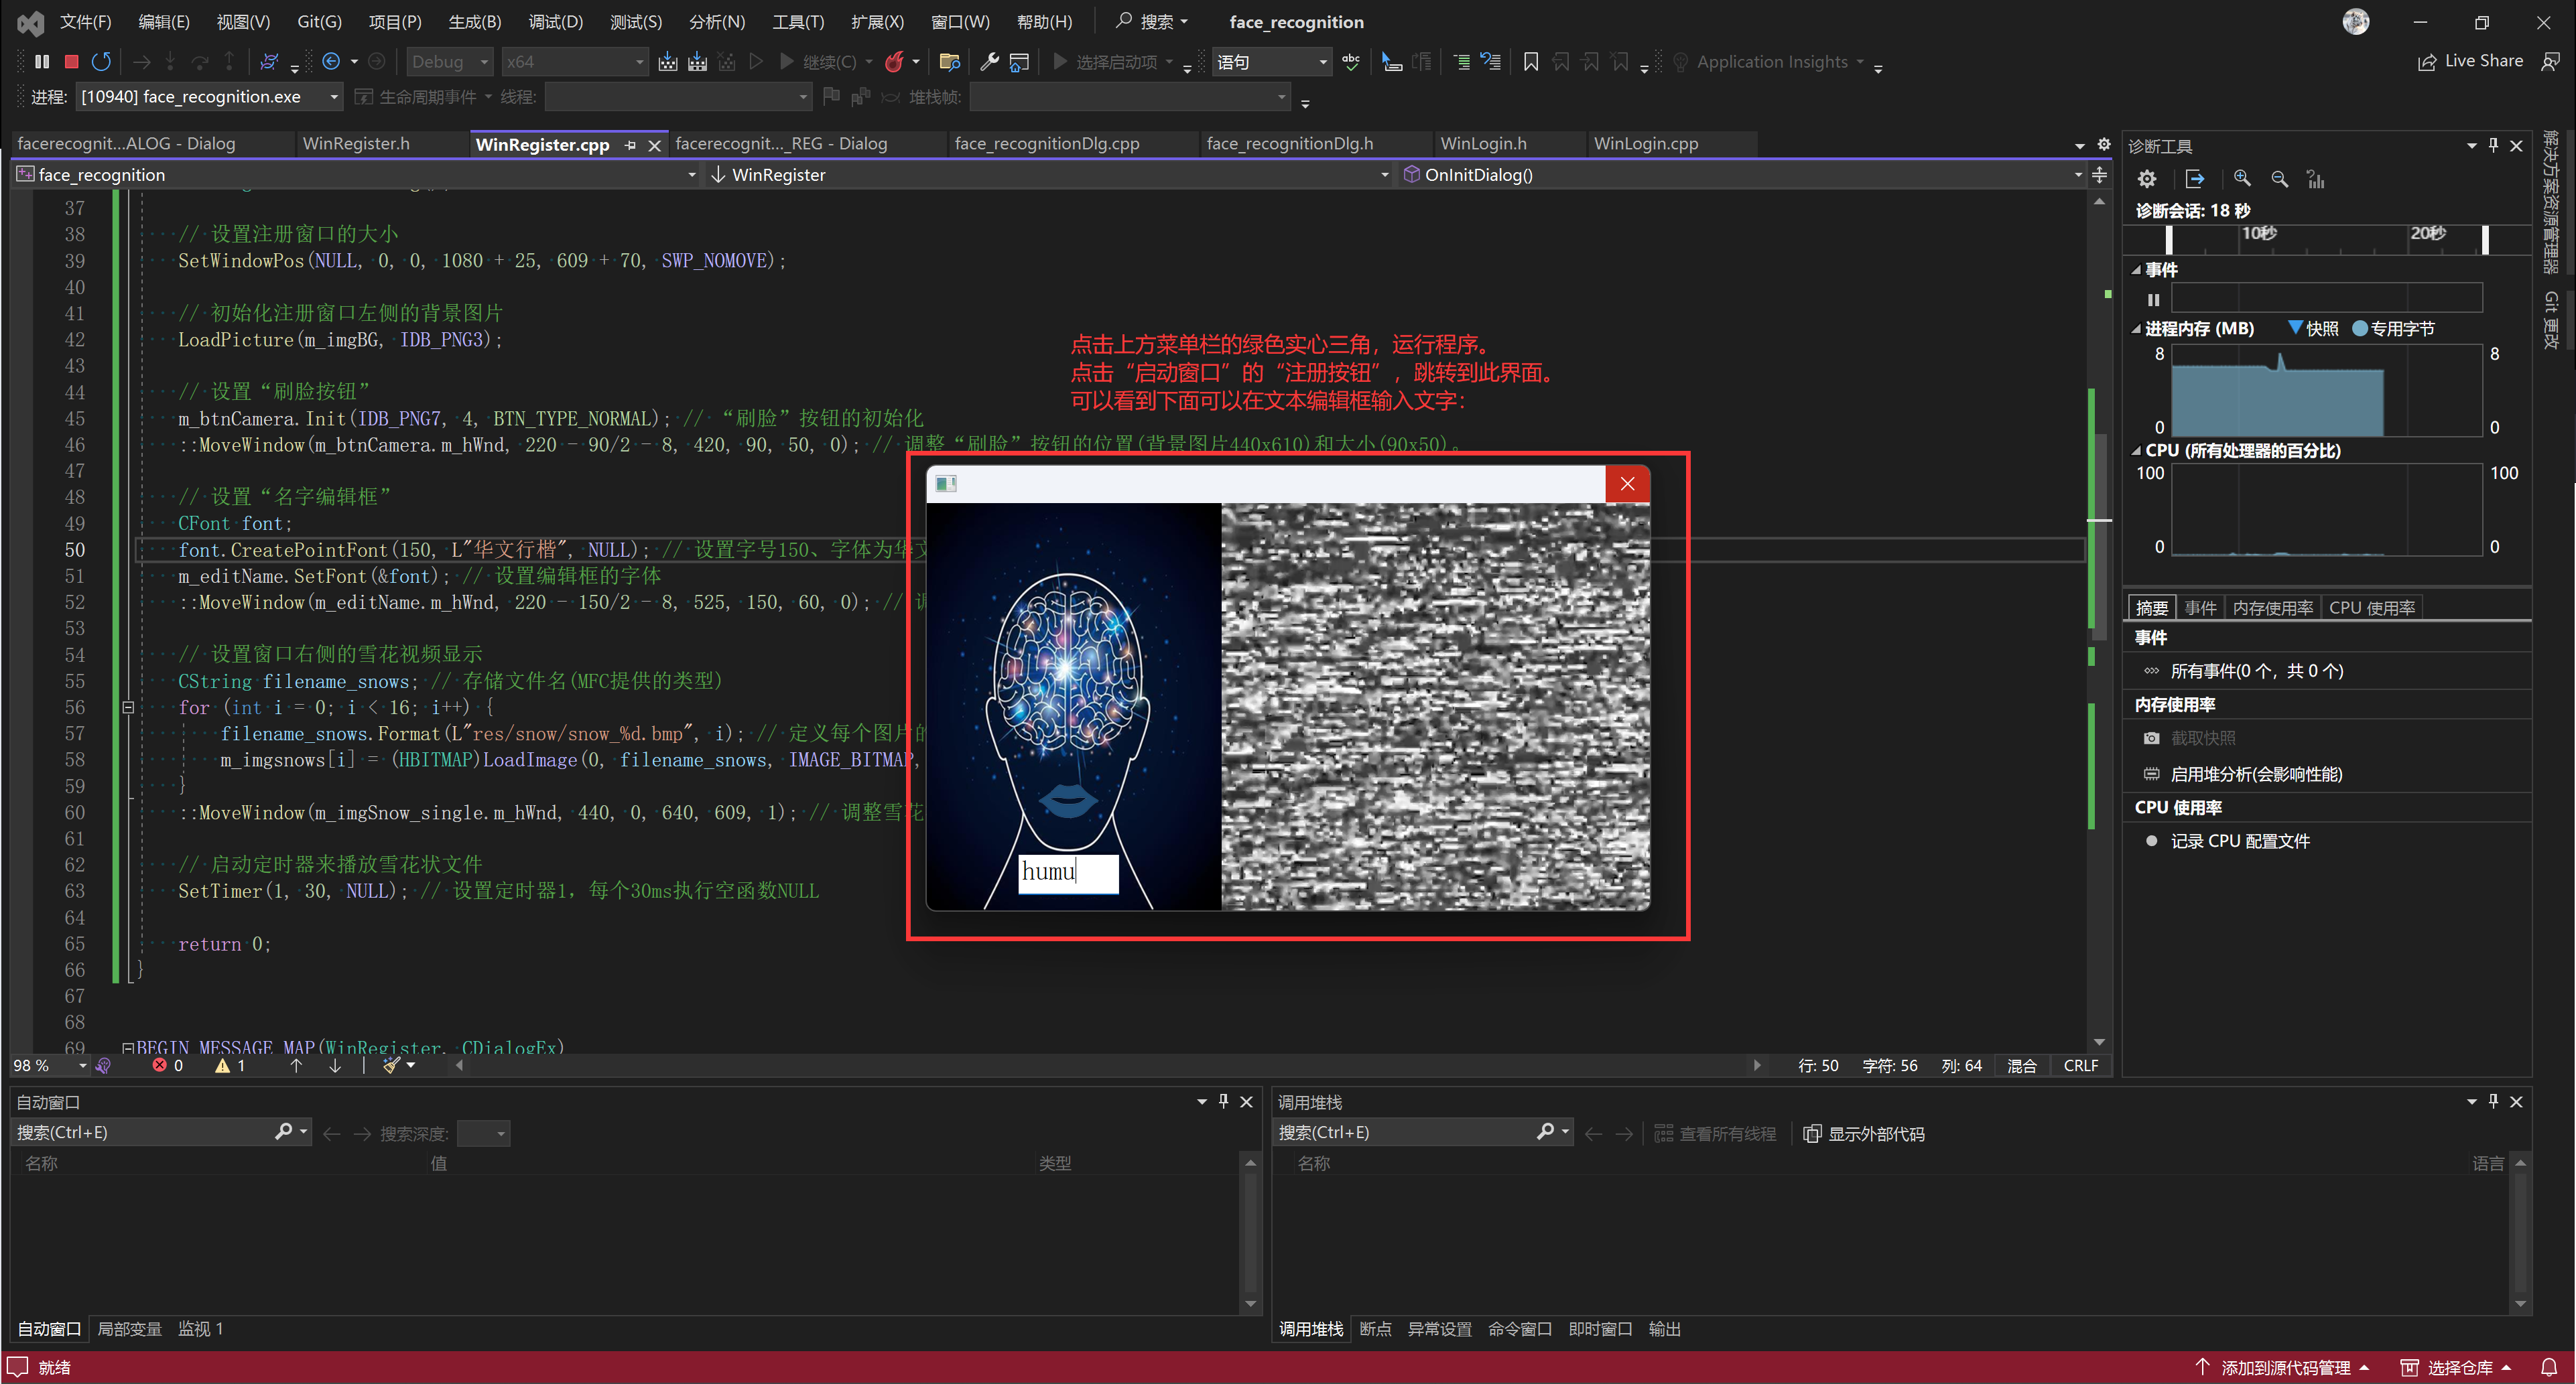The width and height of the screenshot is (2576, 1384).
Task: Click the Hot Reload flame icon
Action: point(894,62)
